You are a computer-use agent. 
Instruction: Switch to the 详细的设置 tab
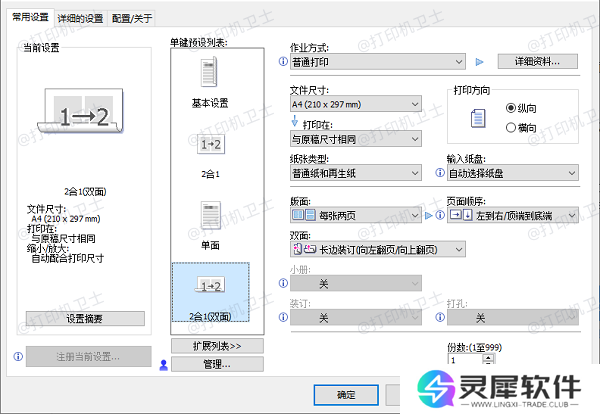pos(80,18)
